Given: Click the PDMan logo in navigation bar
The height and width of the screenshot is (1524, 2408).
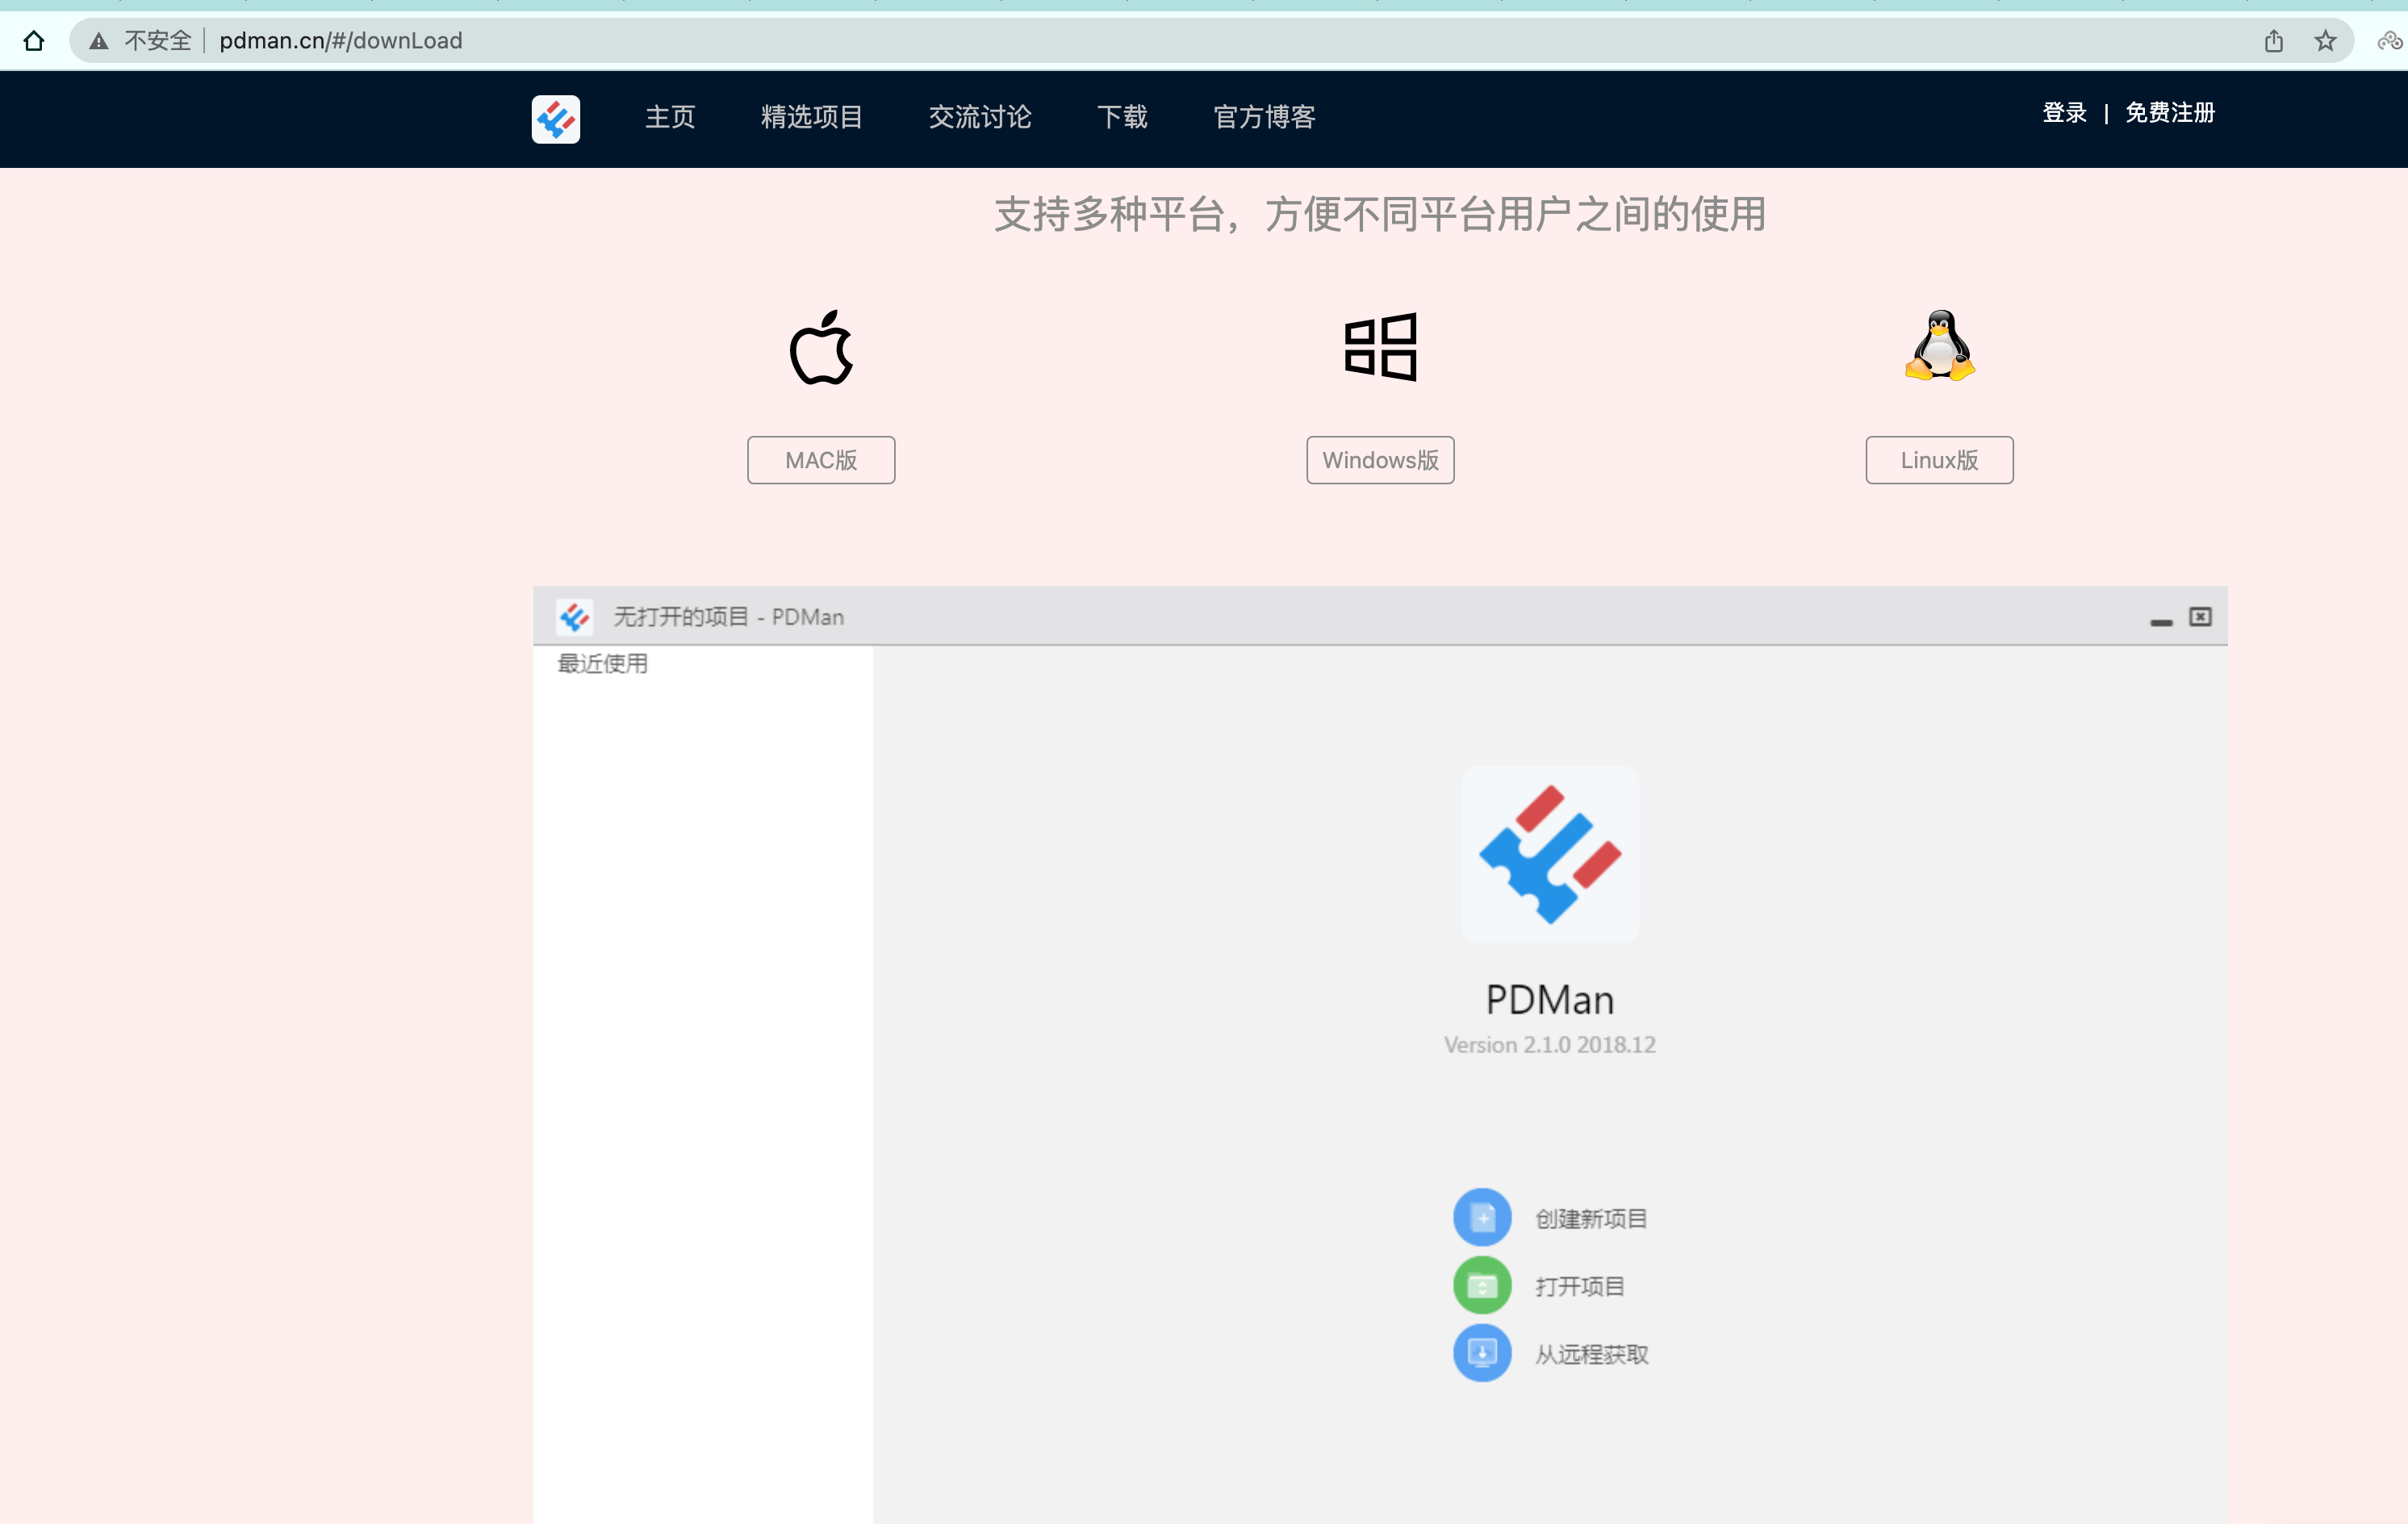Looking at the screenshot, I should (x=556, y=119).
